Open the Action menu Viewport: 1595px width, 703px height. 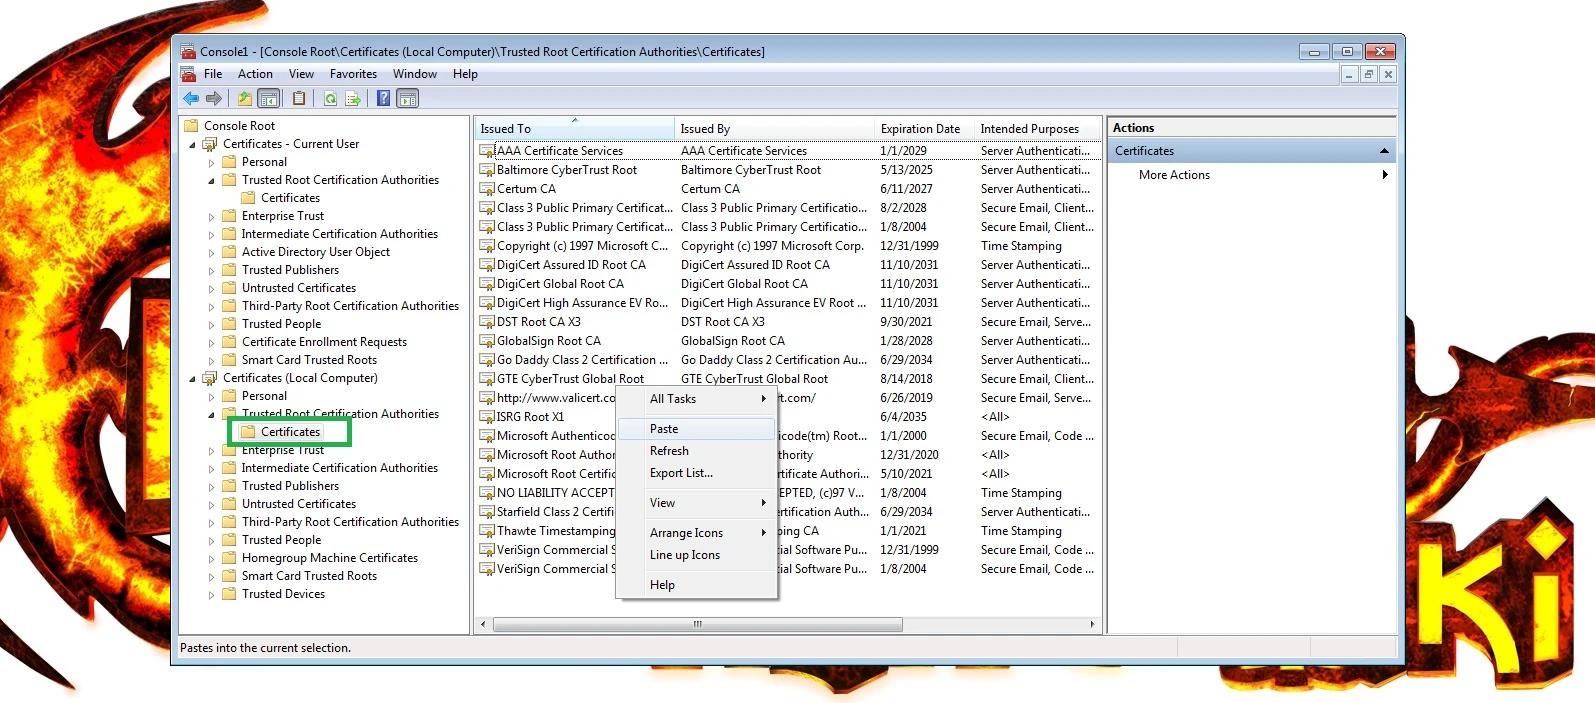pos(255,74)
